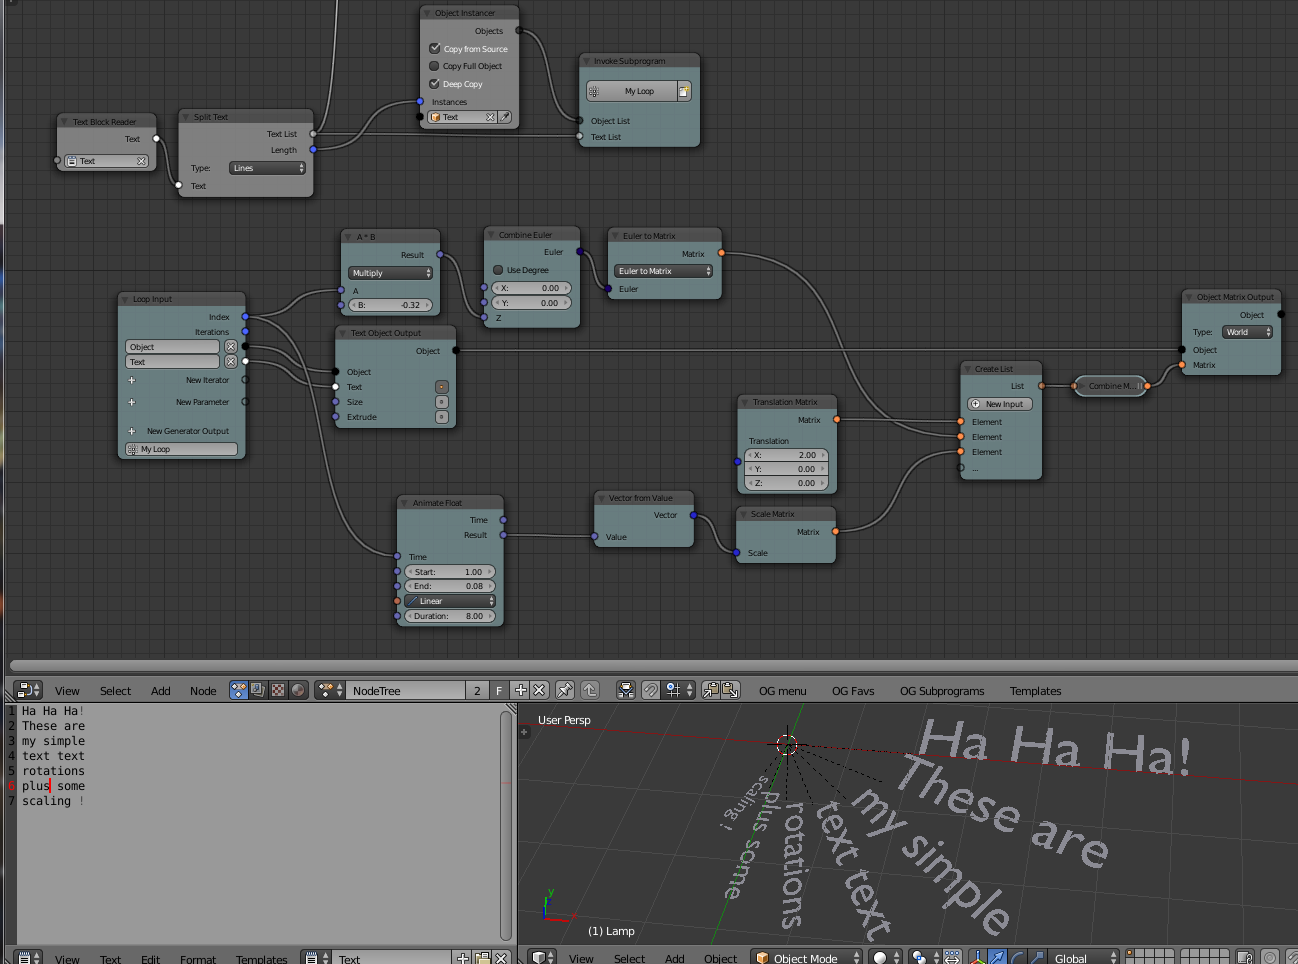The height and width of the screenshot is (964, 1298).
Task: Toggle Copy from Source checkbox
Action: click(x=435, y=48)
